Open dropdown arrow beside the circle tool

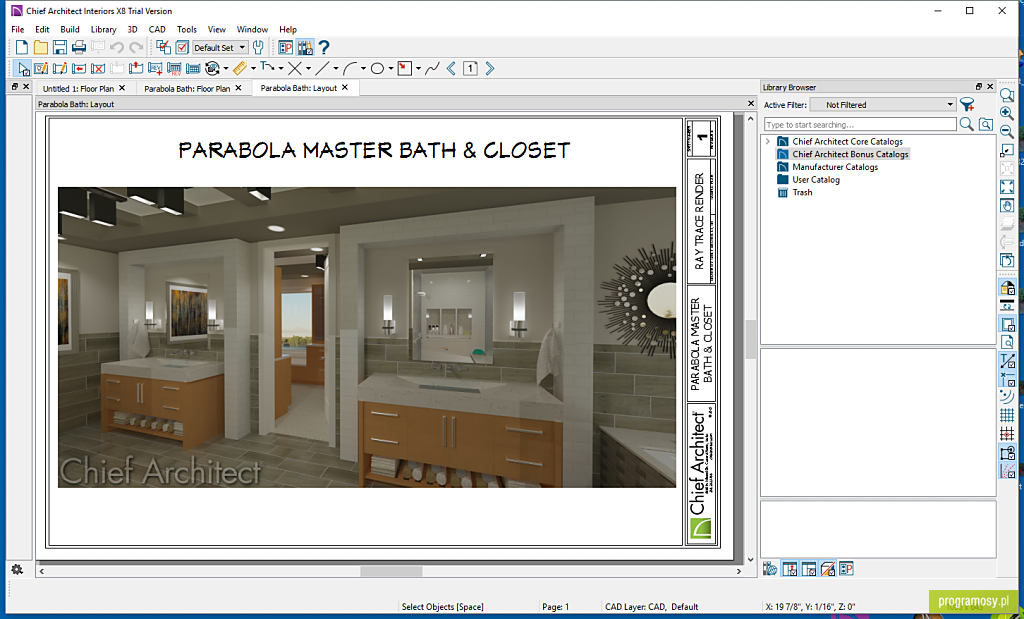pos(391,68)
